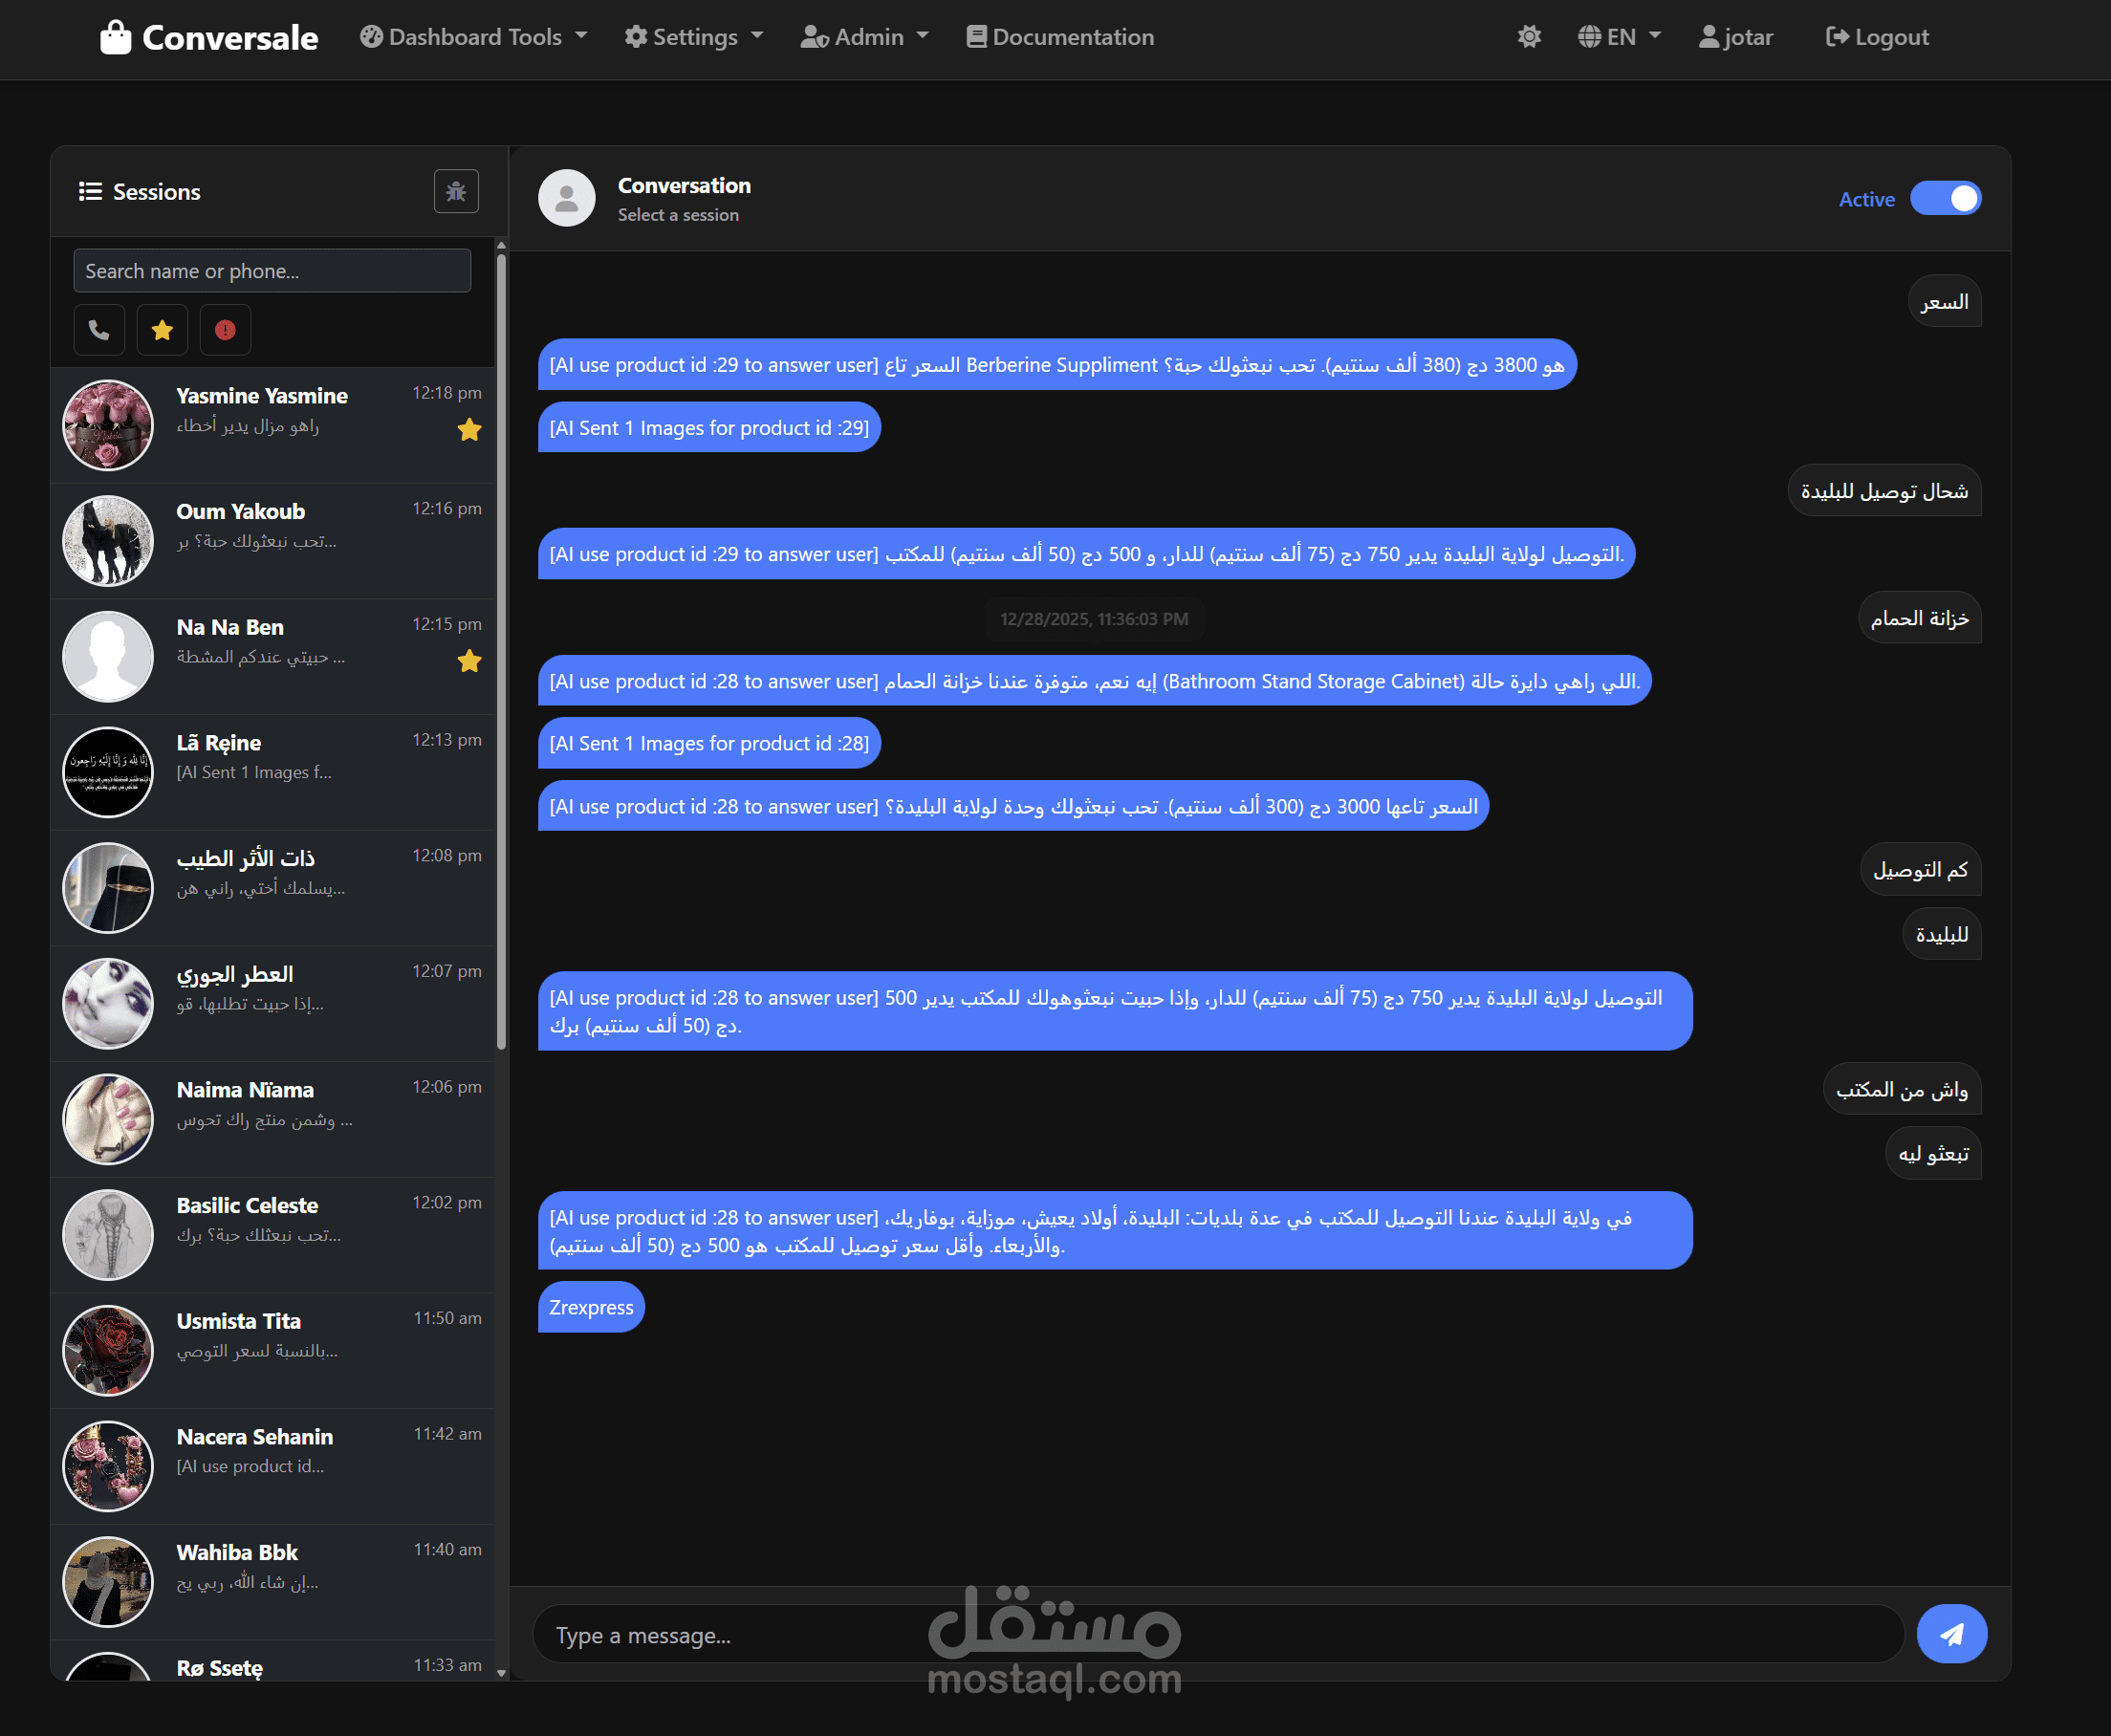Expand the Settings dropdown menu
The height and width of the screenshot is (1736, 2111).
pyautogui.click(x=693, y=37)
